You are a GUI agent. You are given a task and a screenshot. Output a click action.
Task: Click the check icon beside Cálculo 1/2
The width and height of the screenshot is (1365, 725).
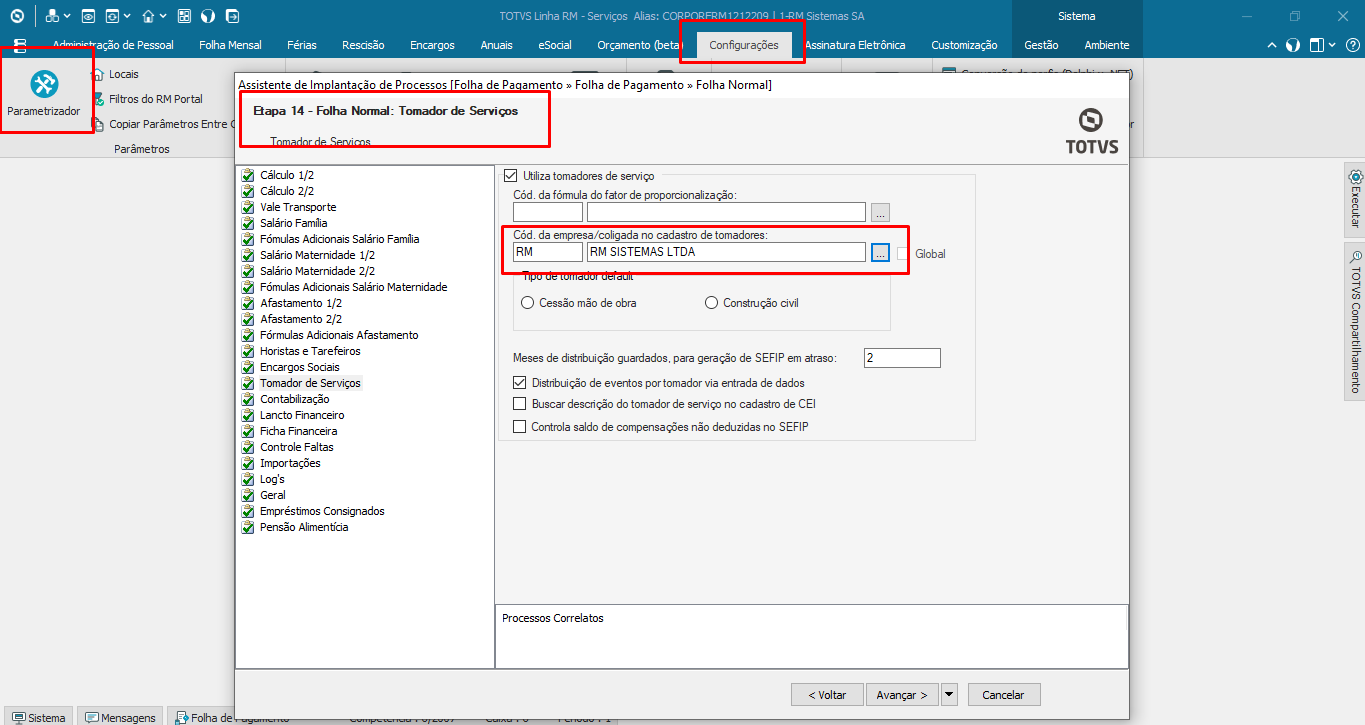tap(248, 175)
